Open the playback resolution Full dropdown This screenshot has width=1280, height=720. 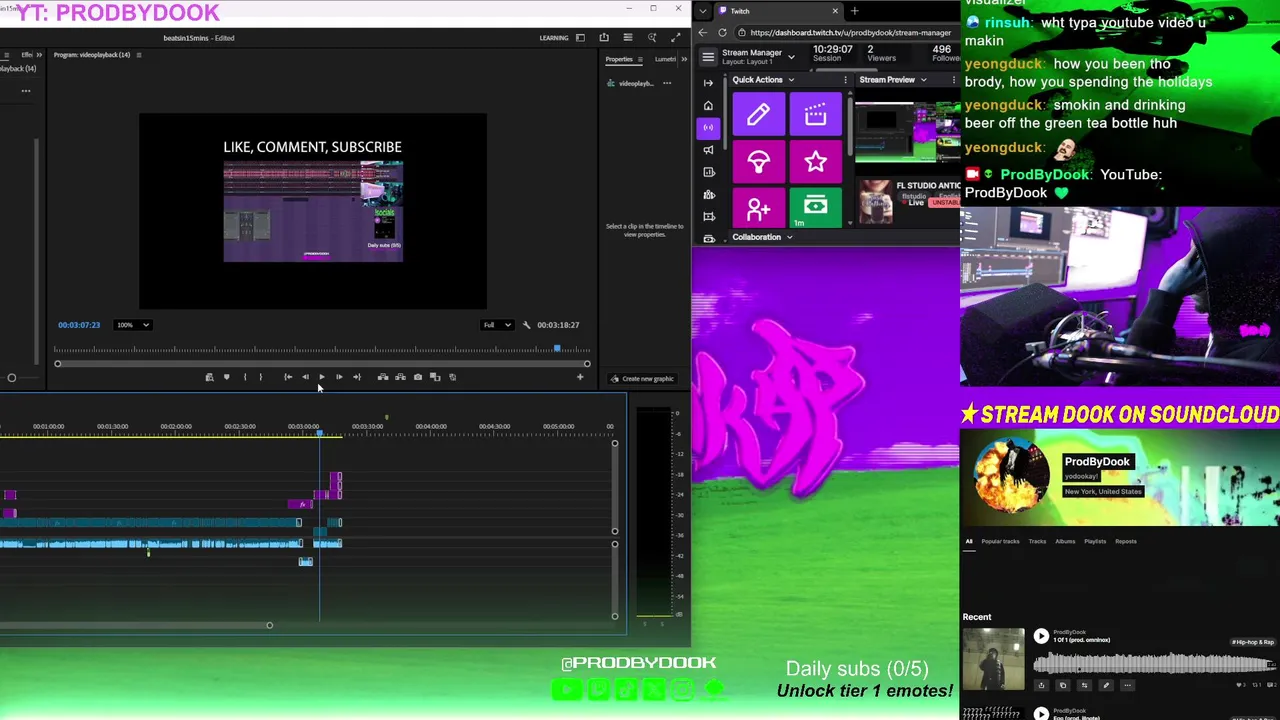coord(497,325)
